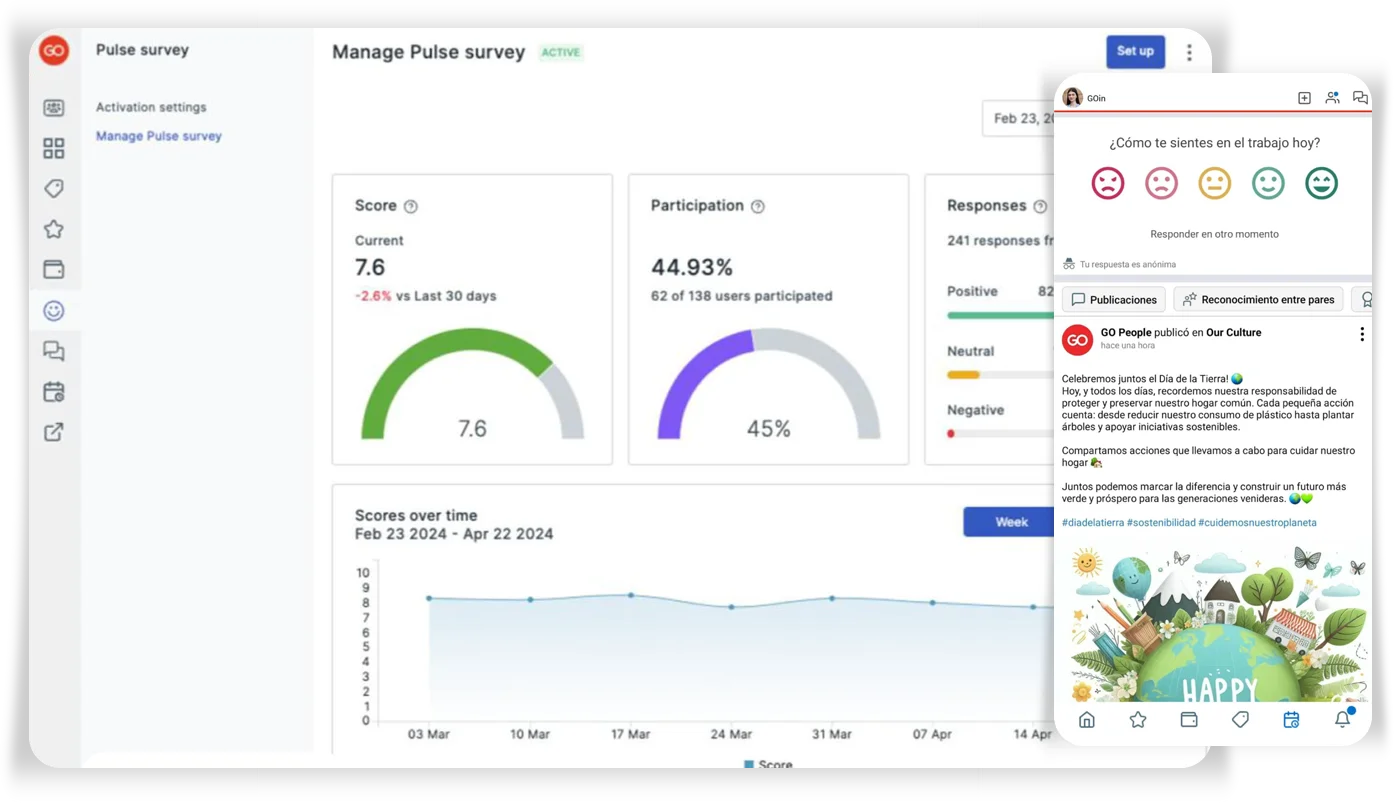Select the Week view button
This screenshot has height=803, width=1394.
(x=1010, y=522)
